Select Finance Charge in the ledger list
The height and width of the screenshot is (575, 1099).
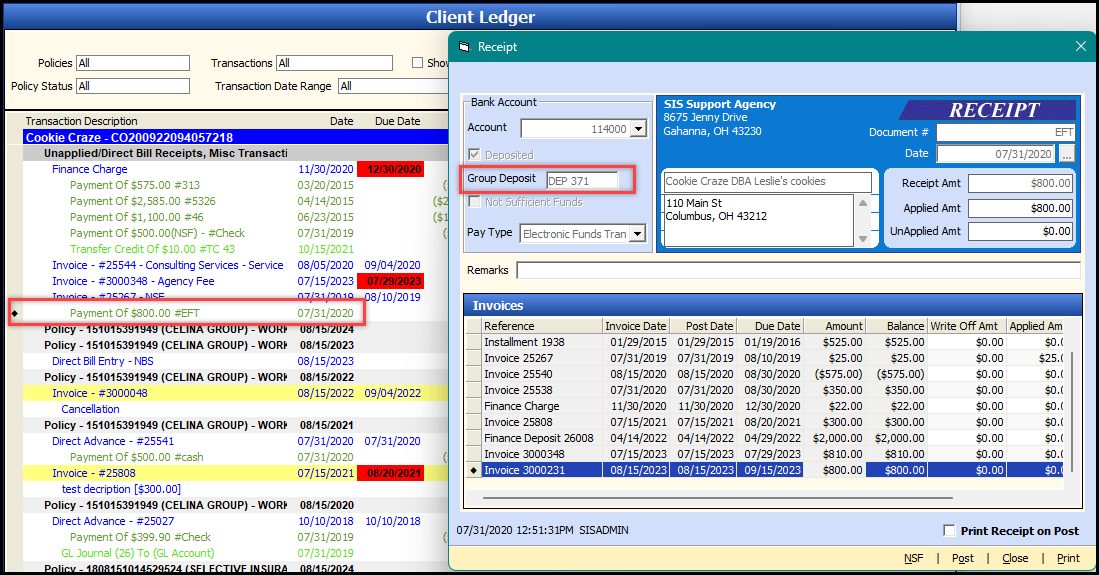pos(90,169)
